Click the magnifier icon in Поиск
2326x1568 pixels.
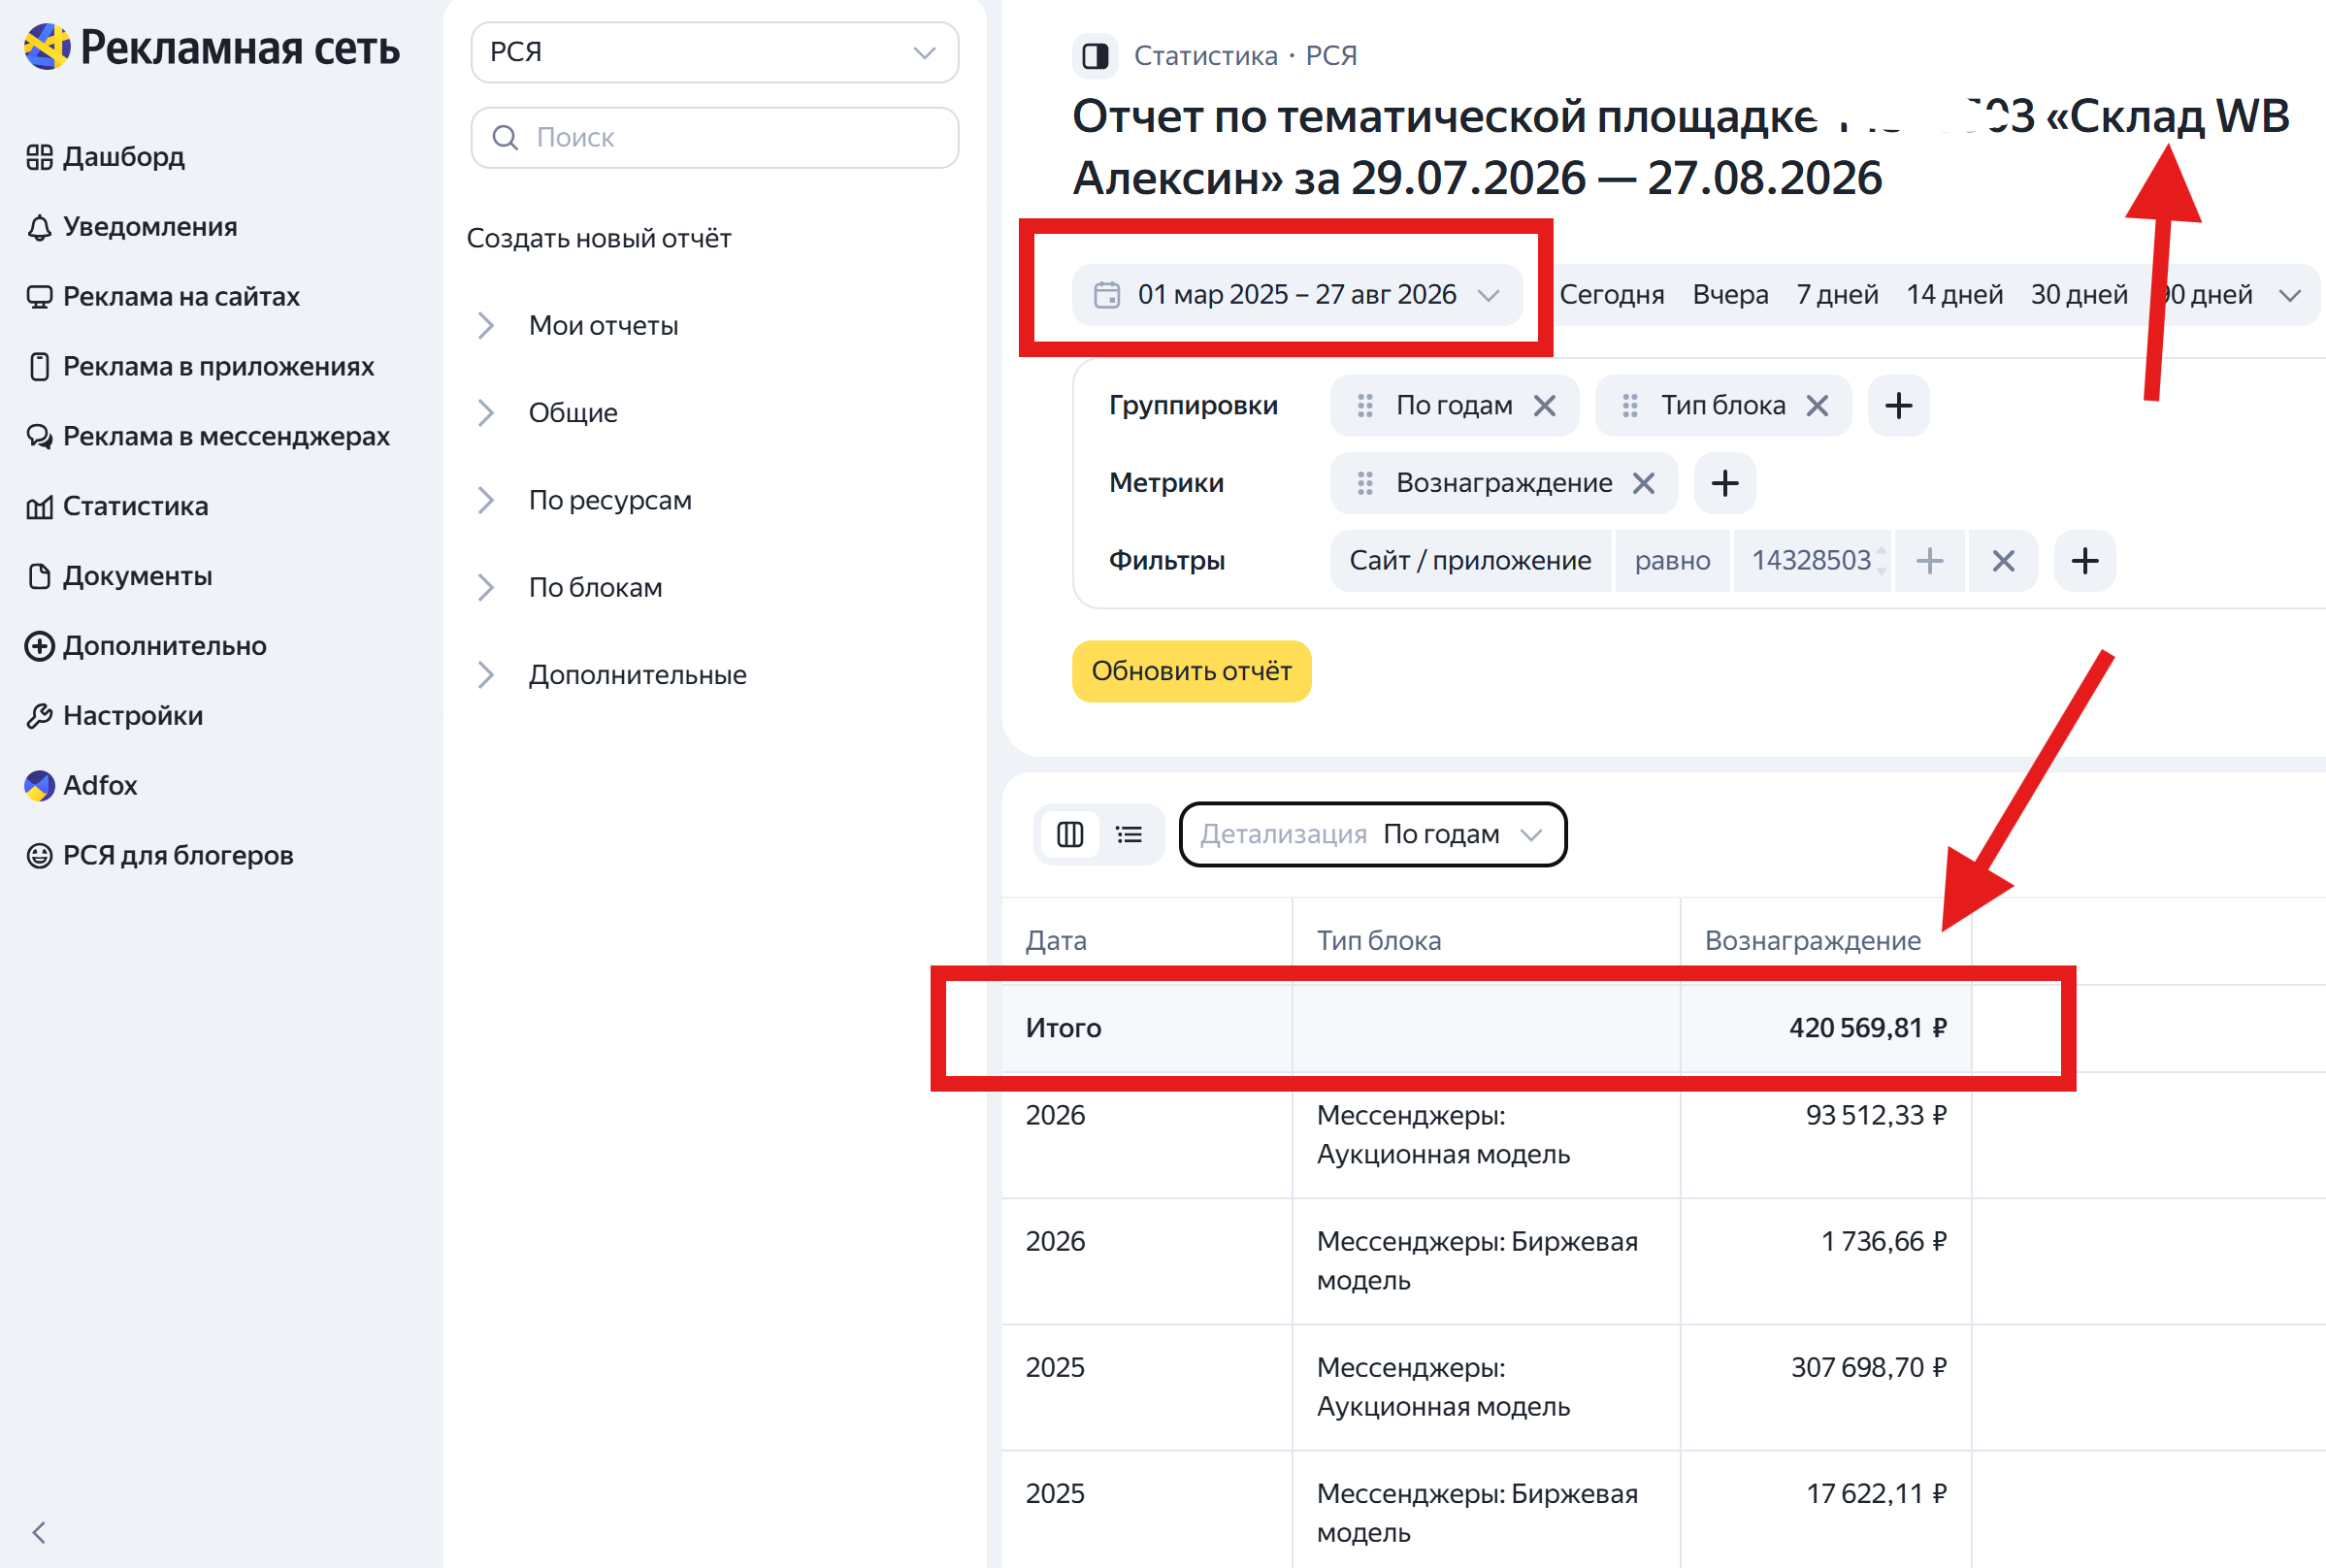(506, 138)
